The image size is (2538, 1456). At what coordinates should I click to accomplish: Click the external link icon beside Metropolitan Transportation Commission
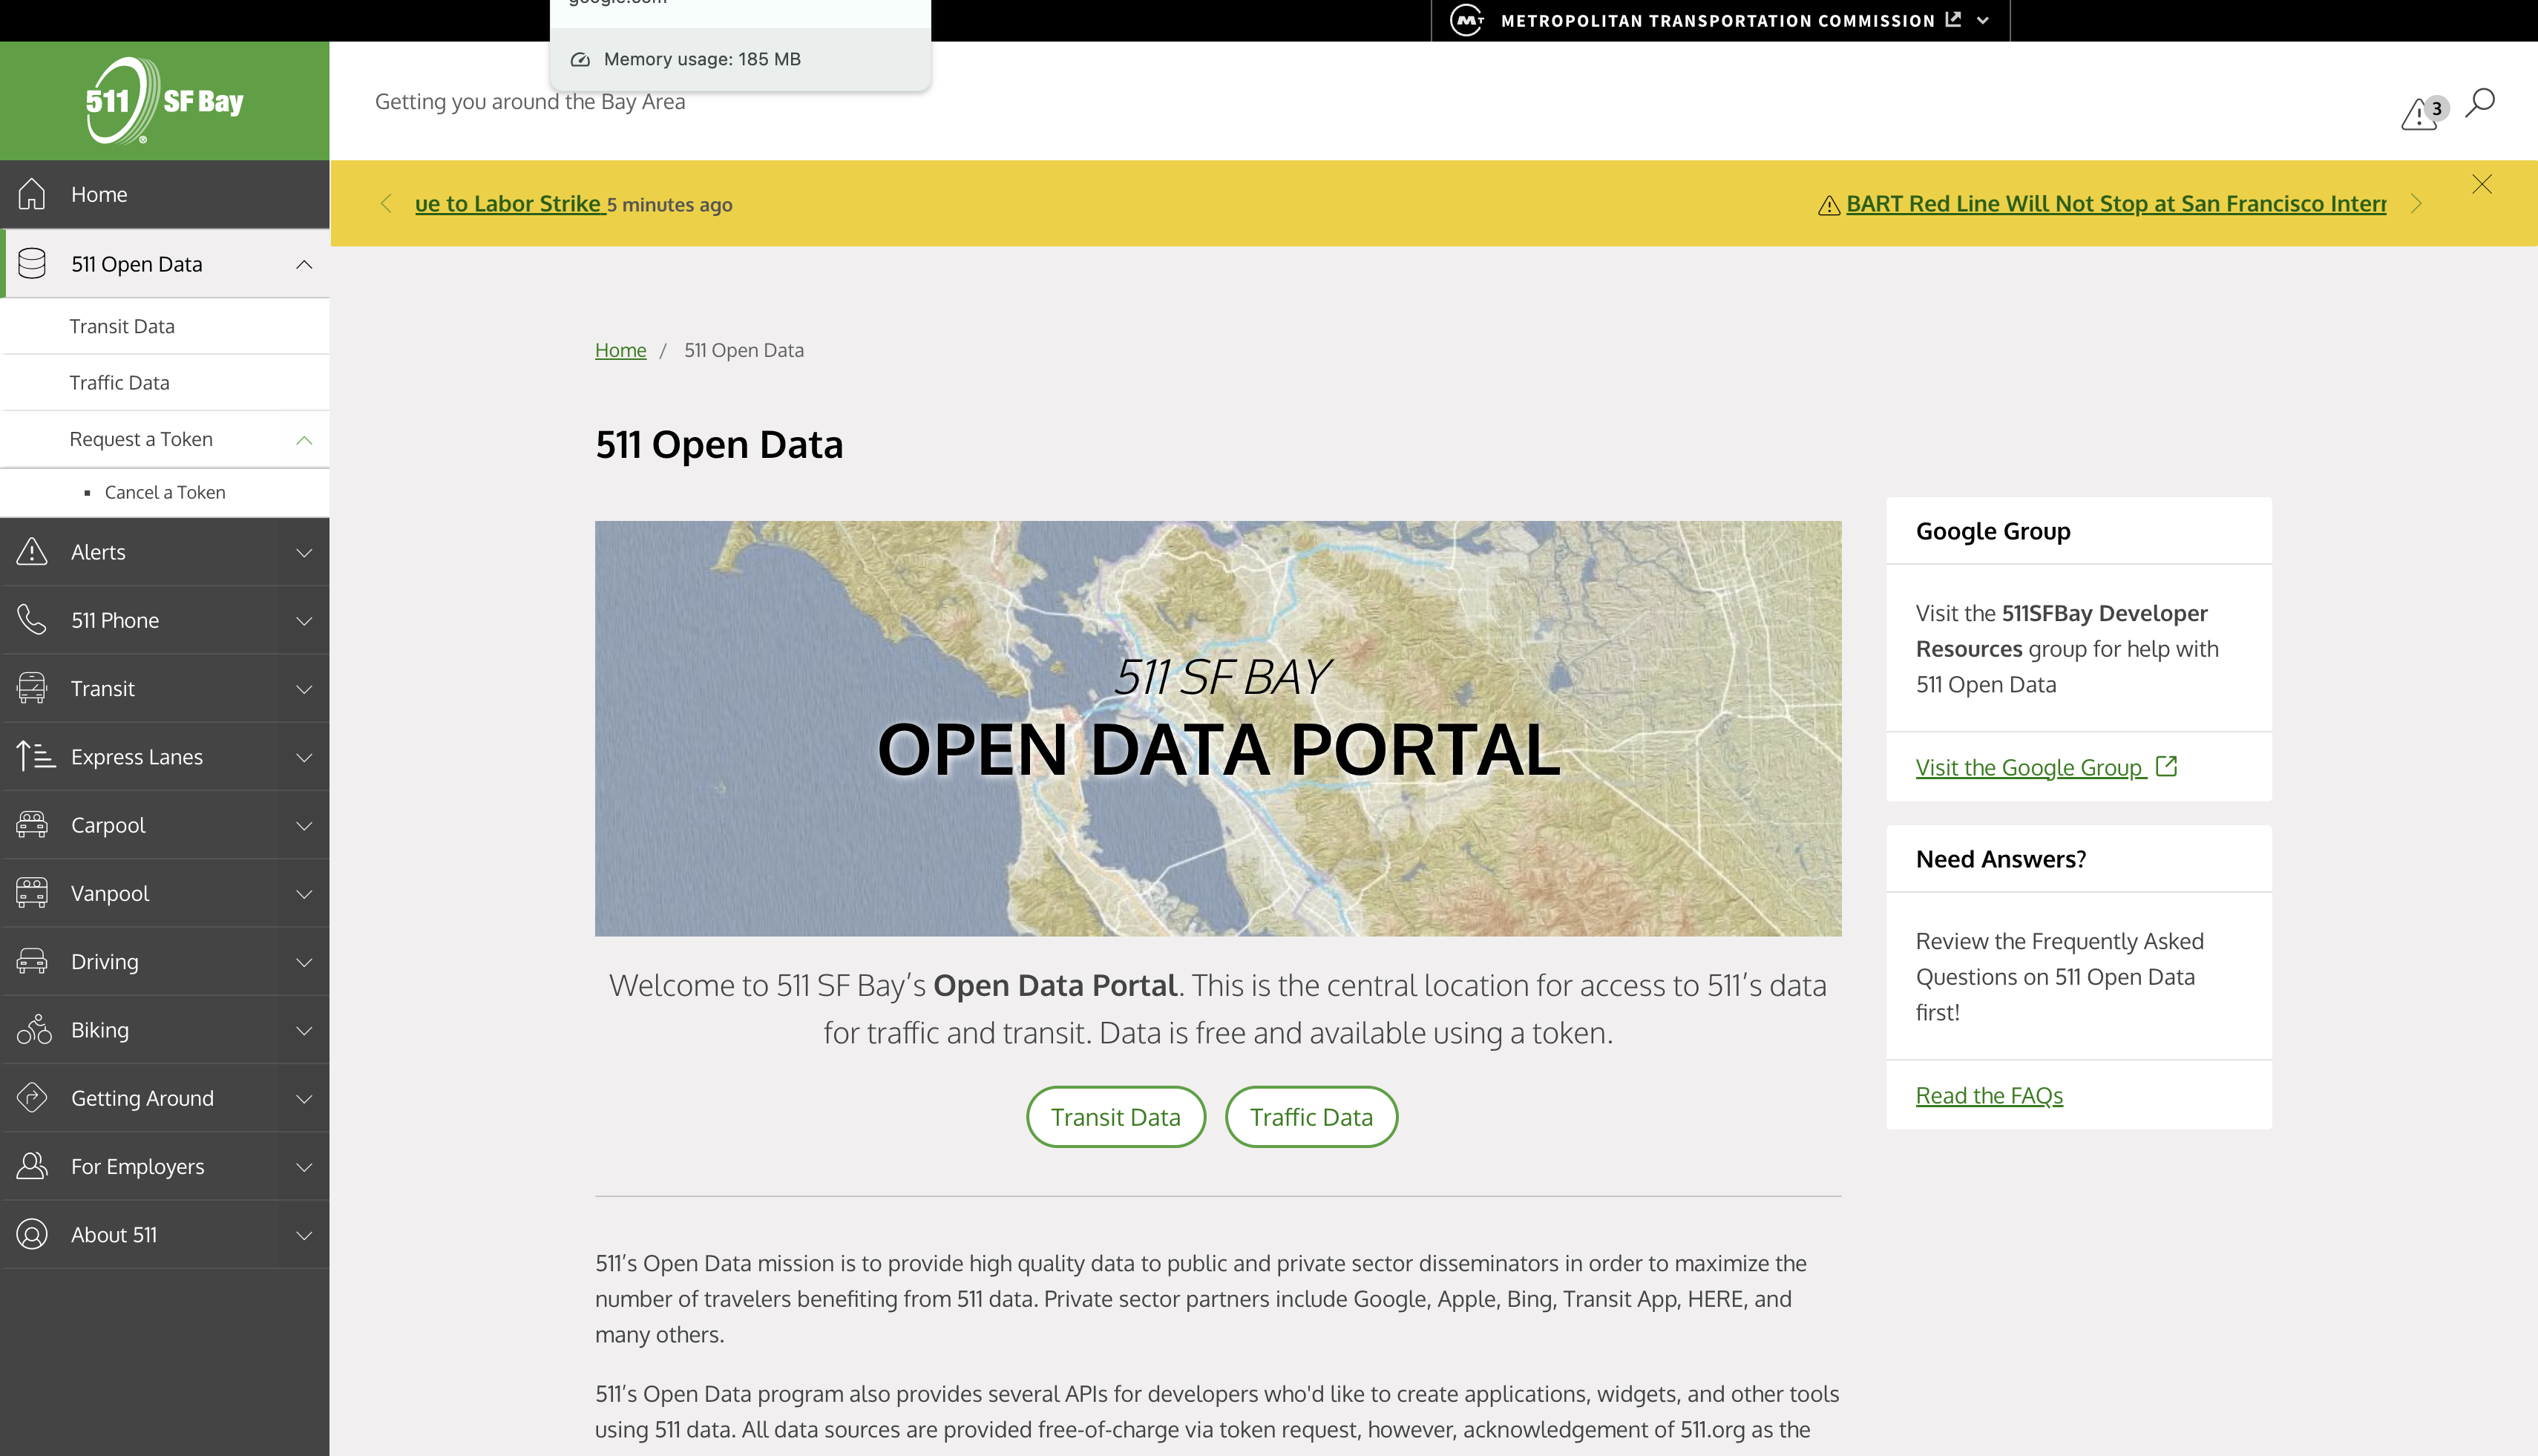[x=1953, y=19]
